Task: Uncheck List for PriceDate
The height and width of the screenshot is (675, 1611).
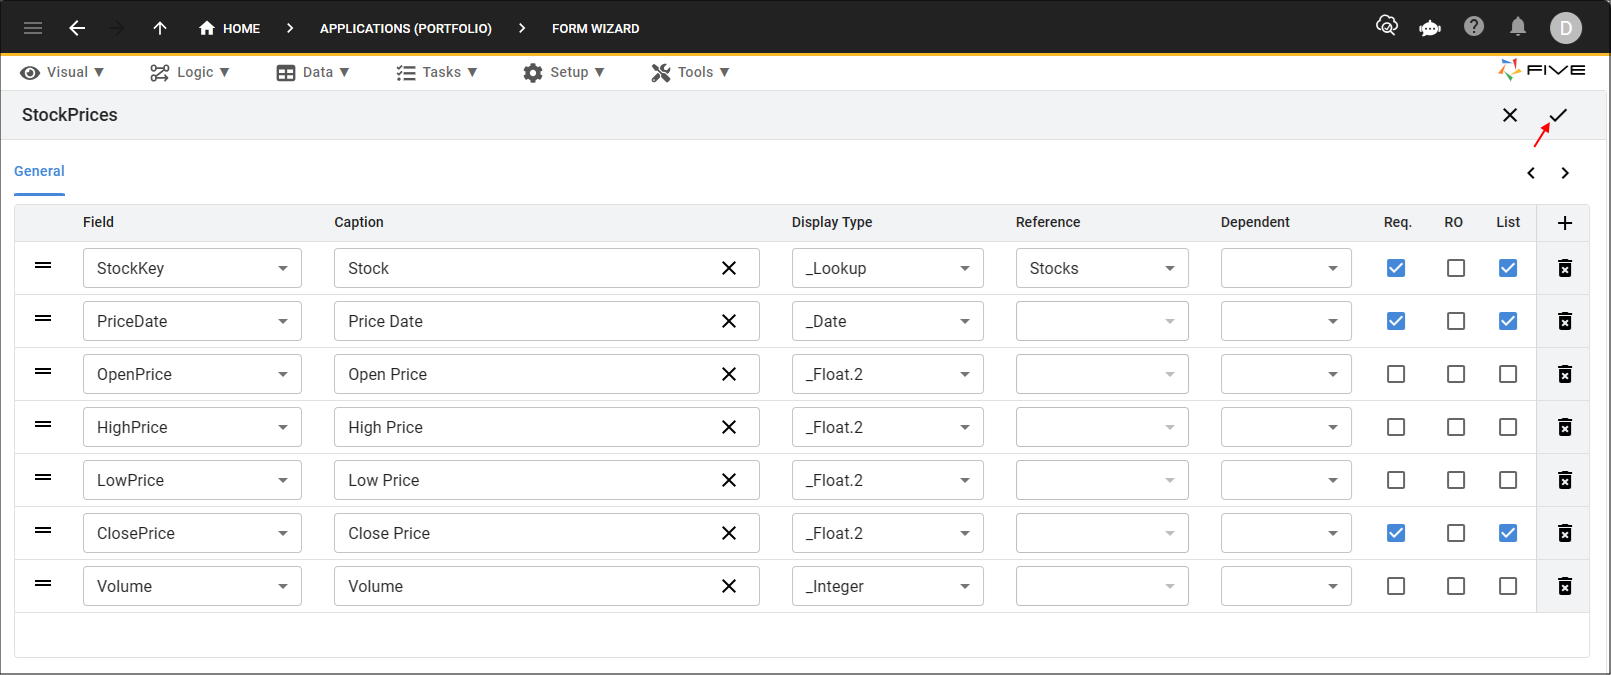Action: [1508, 321]
